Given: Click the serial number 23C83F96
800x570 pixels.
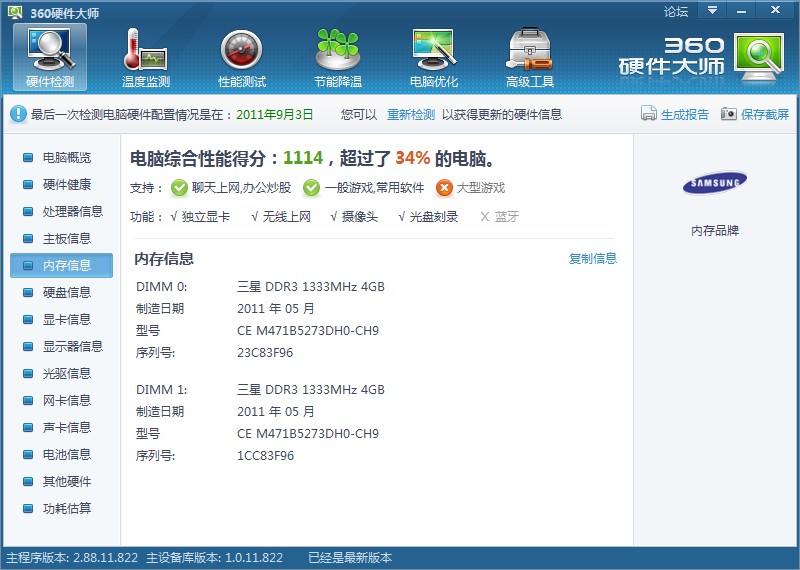Looking at the screenshot, I should (265, 353).
